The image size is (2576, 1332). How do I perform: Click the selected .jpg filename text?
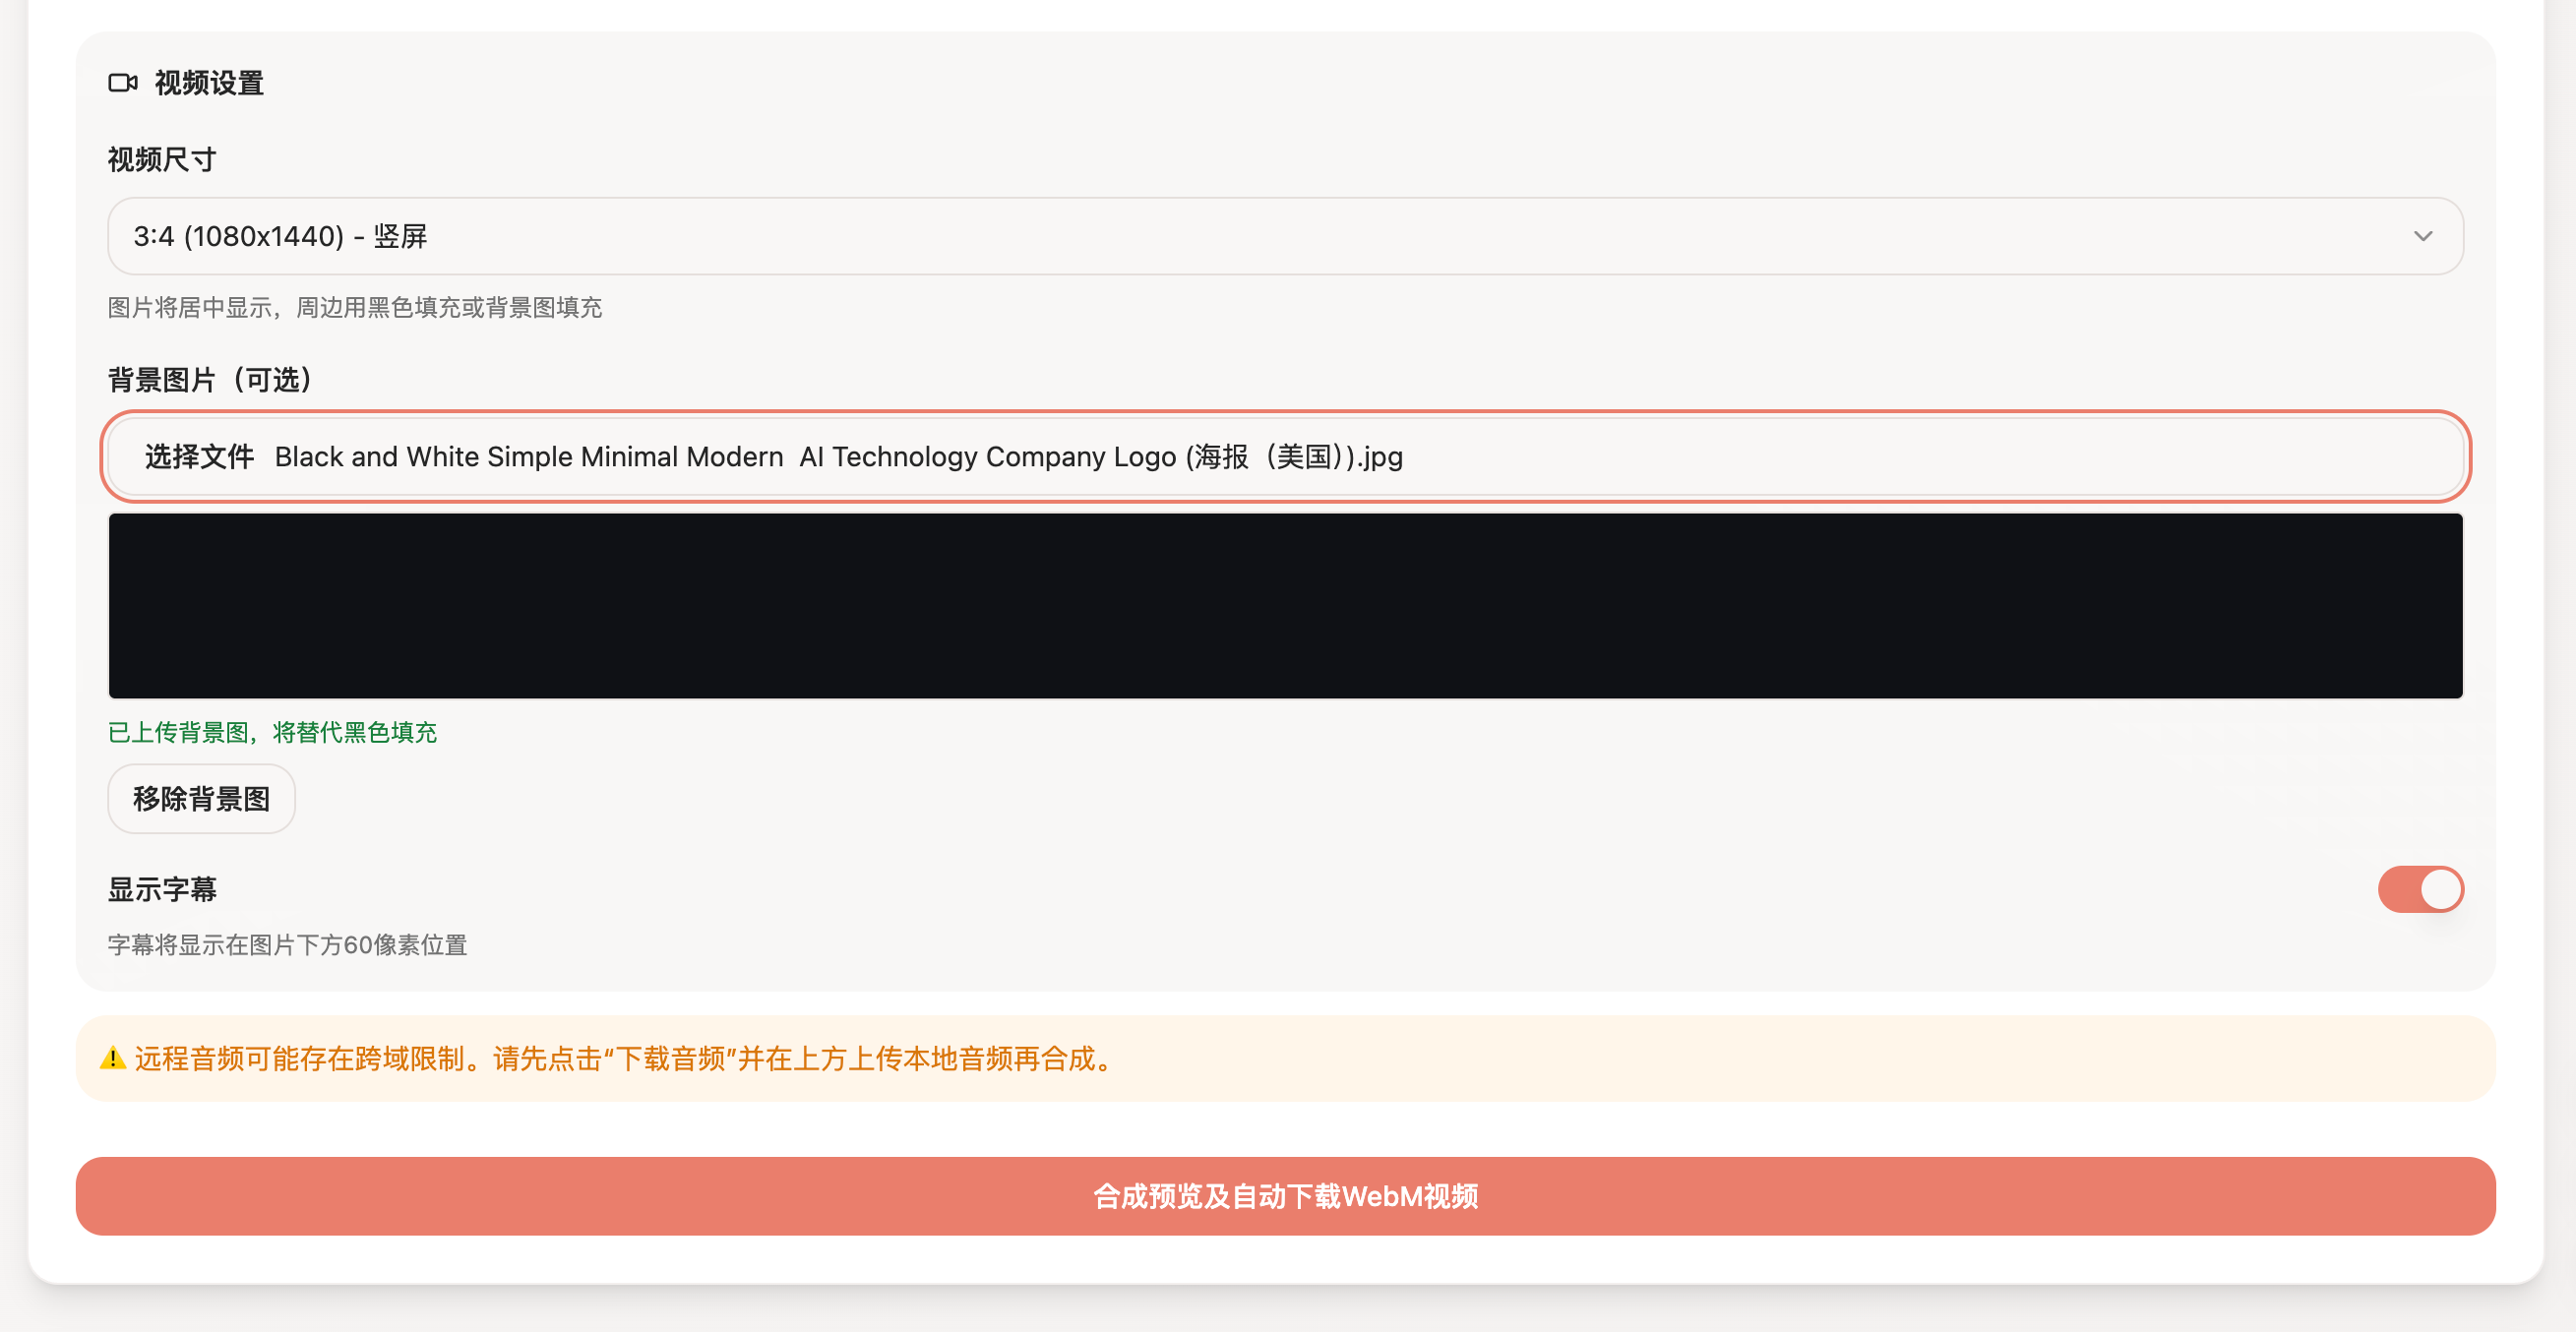(x=838, y=457)
